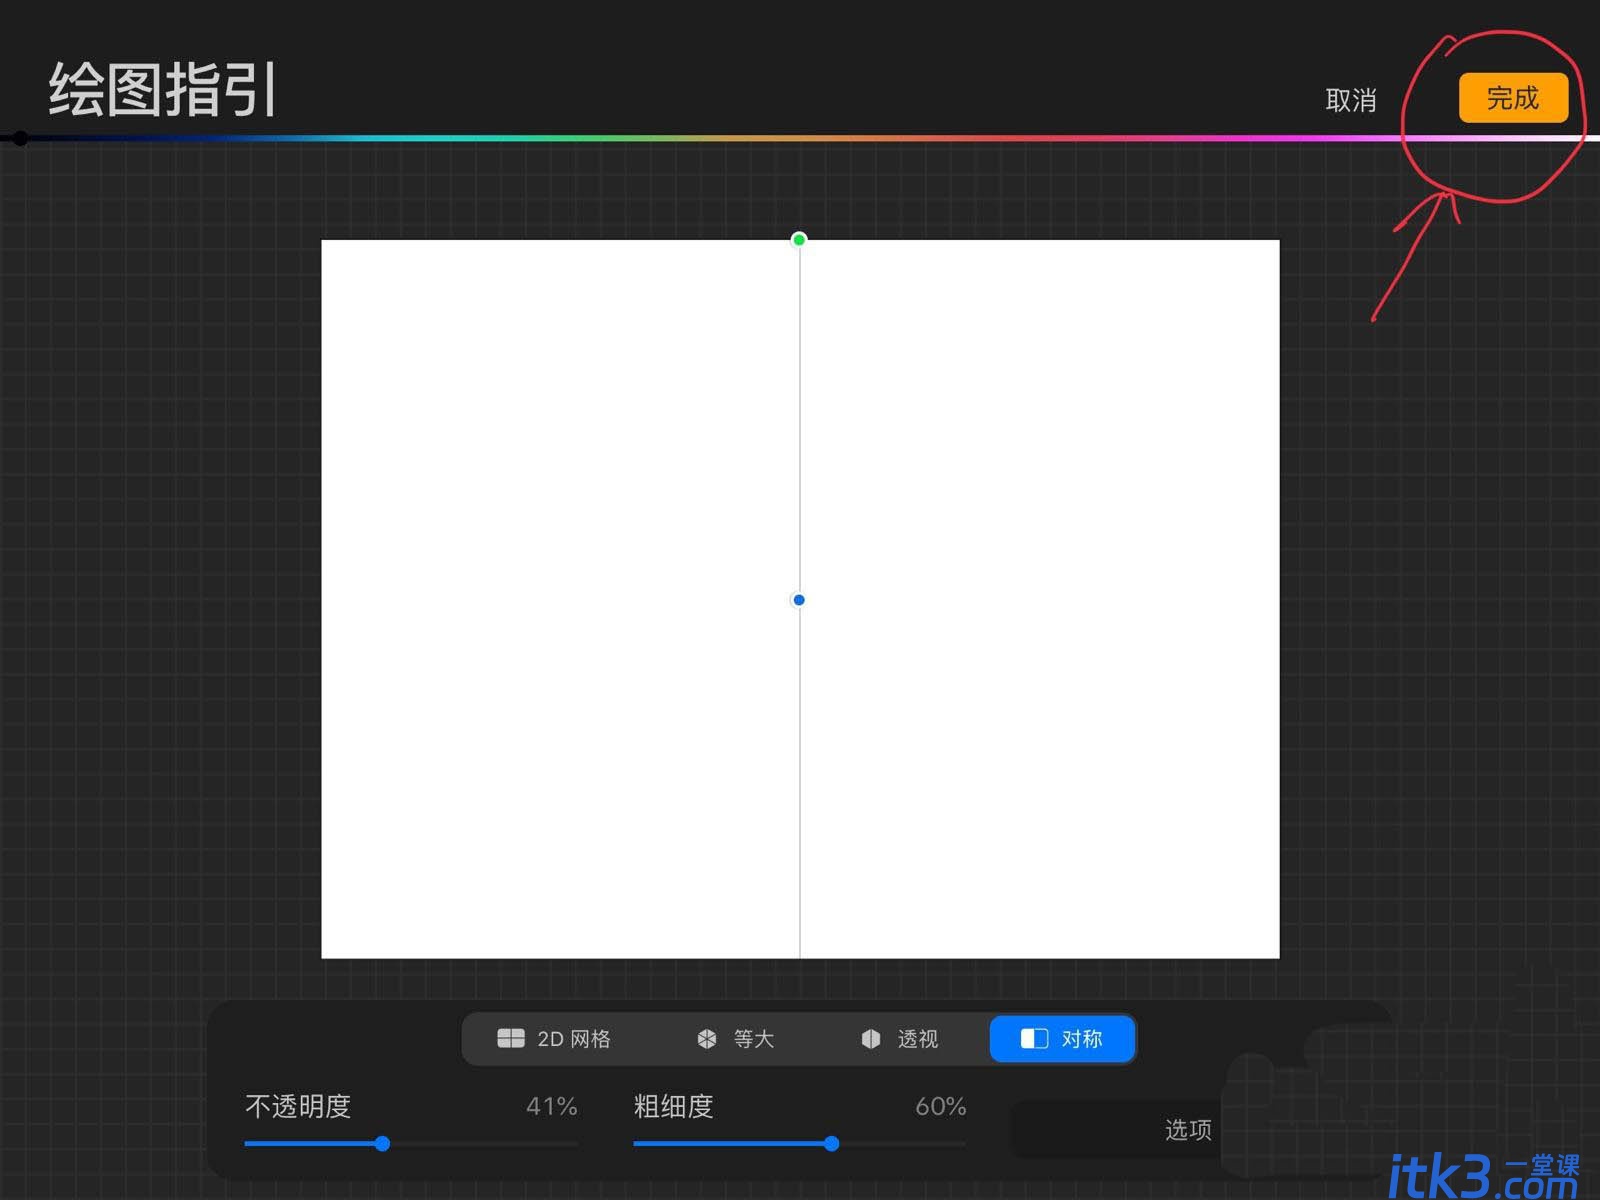
Task: Click the 41% opacity value
Action: [552, 1106]
